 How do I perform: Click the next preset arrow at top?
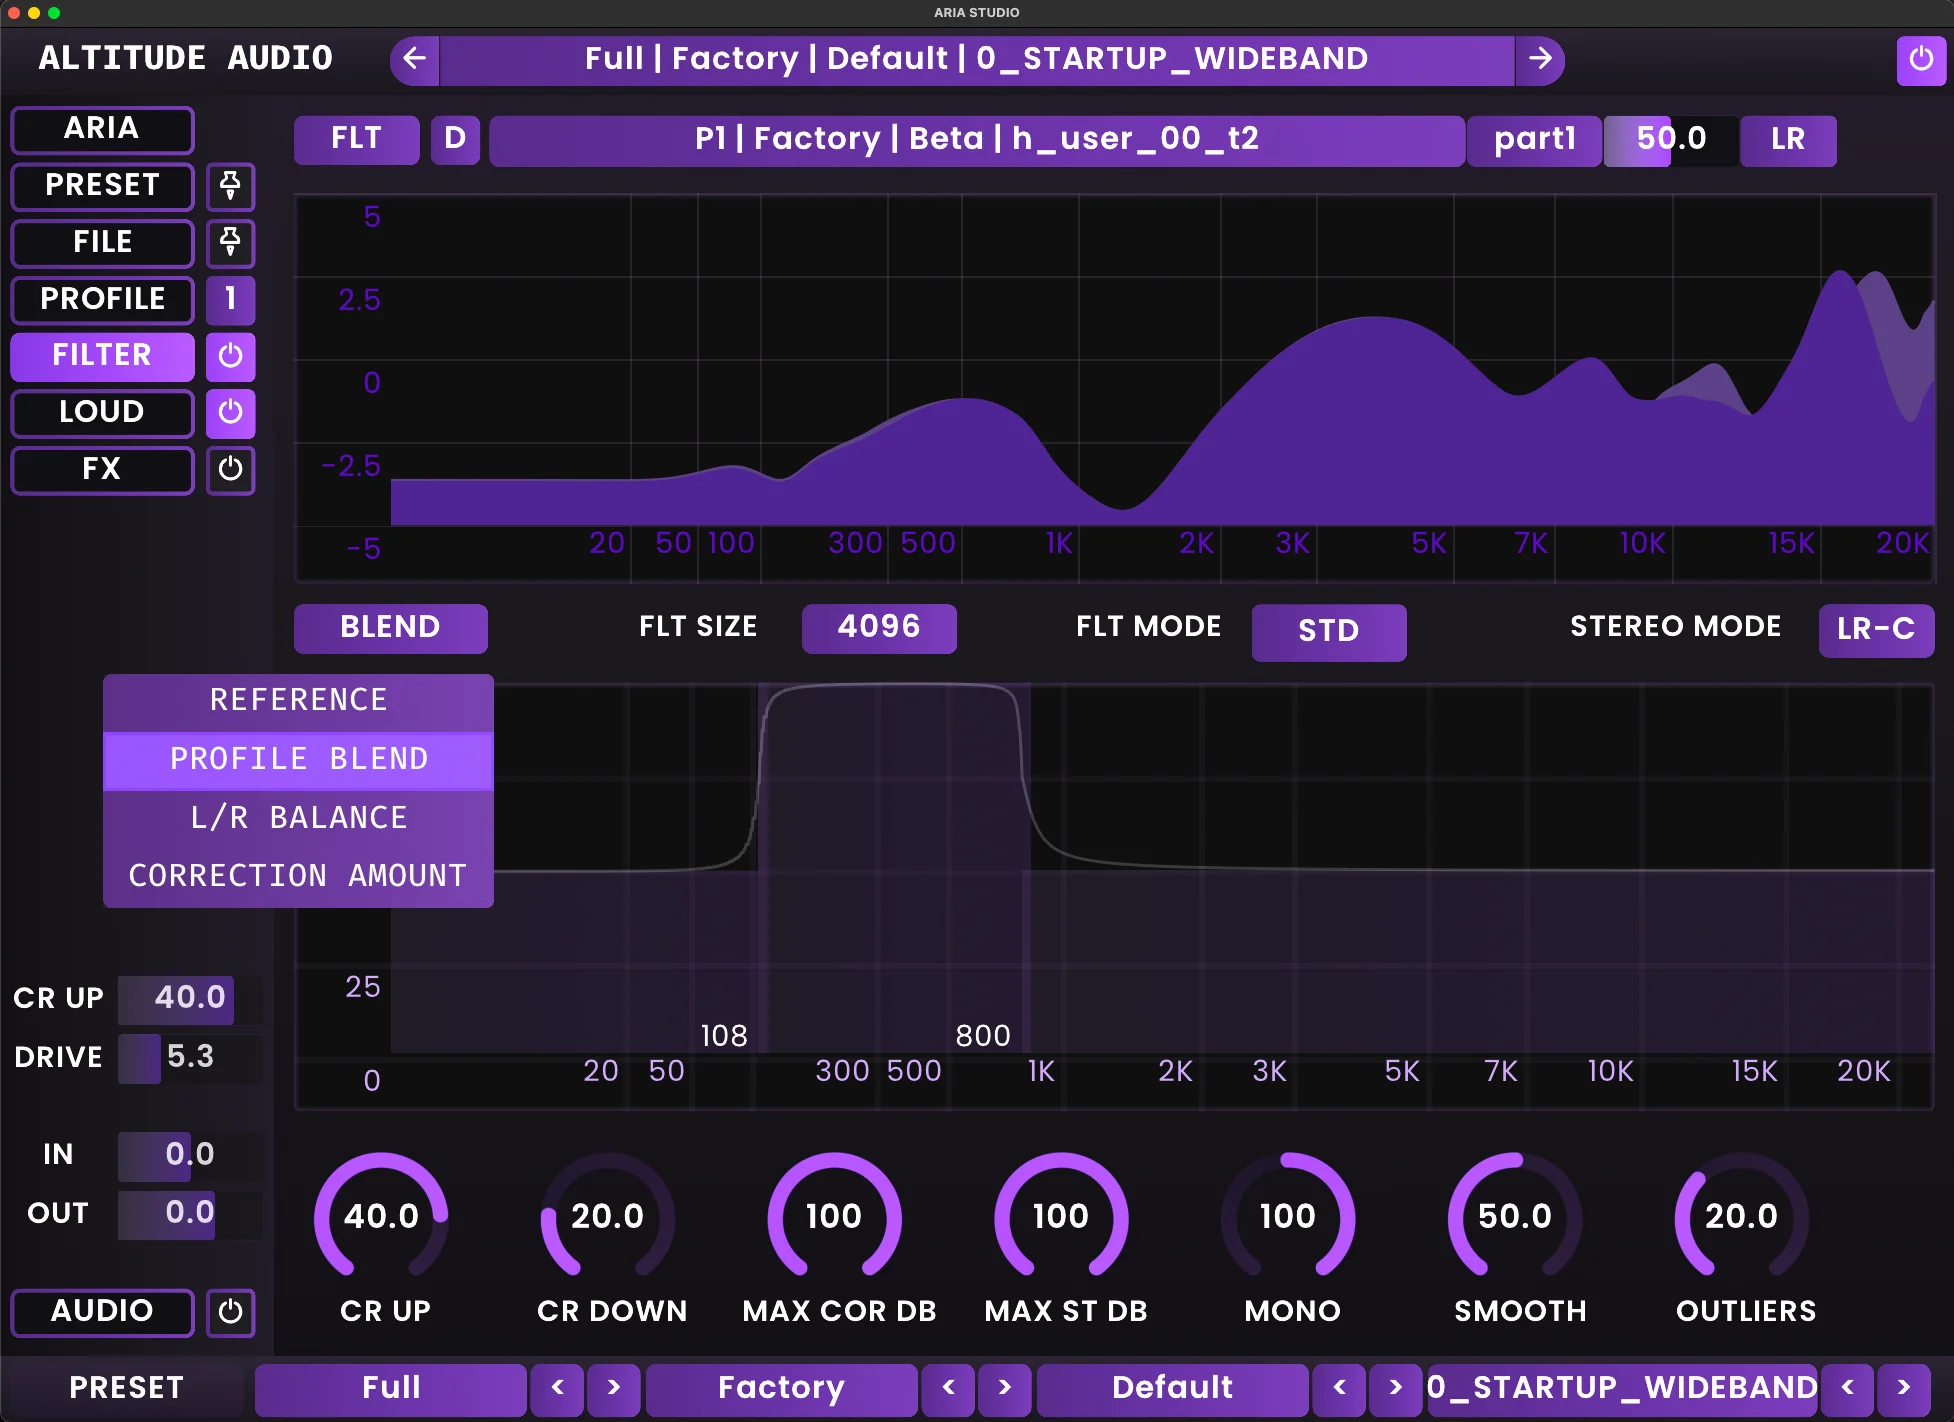[1541, 59]
